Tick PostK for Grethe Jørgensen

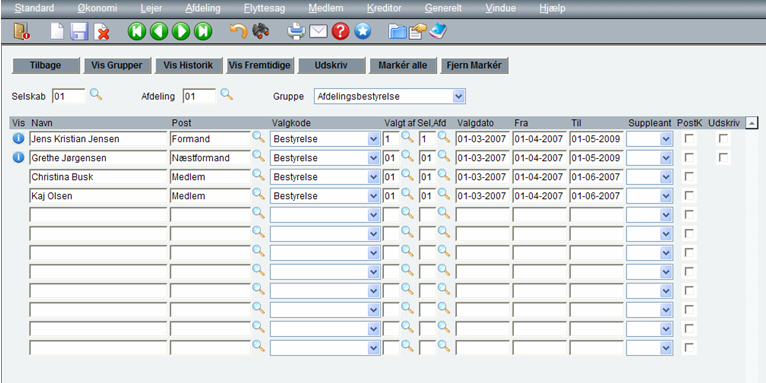(689, 158)
